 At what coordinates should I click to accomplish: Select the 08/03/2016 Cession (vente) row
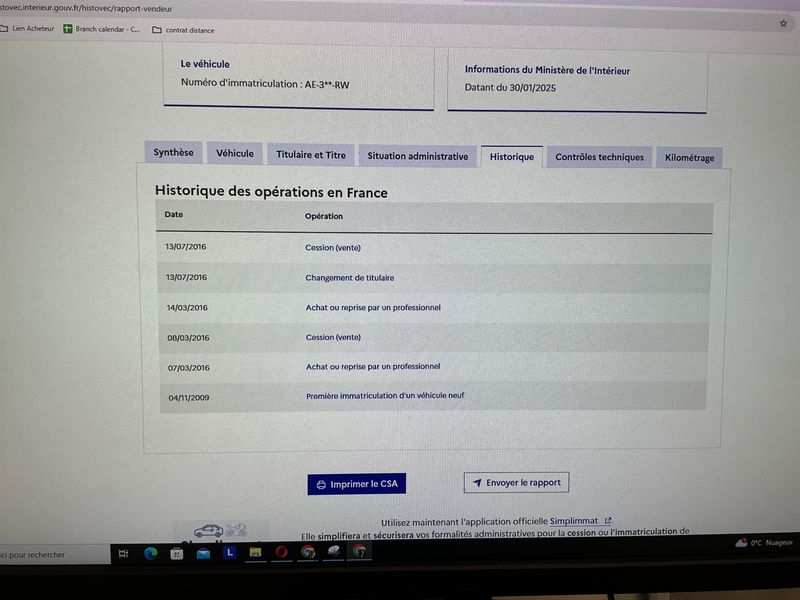[x=434, y=337]
